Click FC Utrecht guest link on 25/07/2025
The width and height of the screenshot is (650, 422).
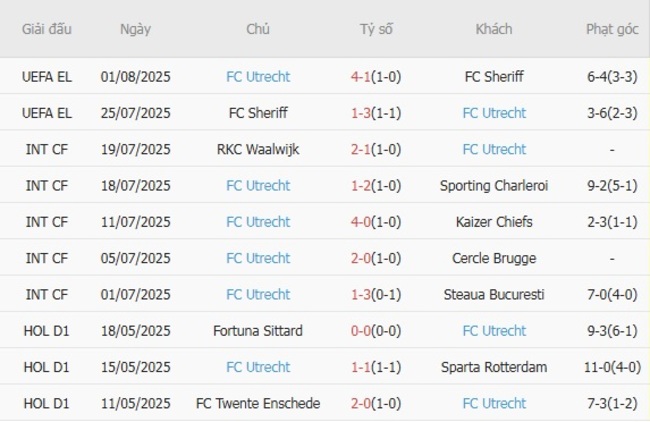click(x=494, y=113)
